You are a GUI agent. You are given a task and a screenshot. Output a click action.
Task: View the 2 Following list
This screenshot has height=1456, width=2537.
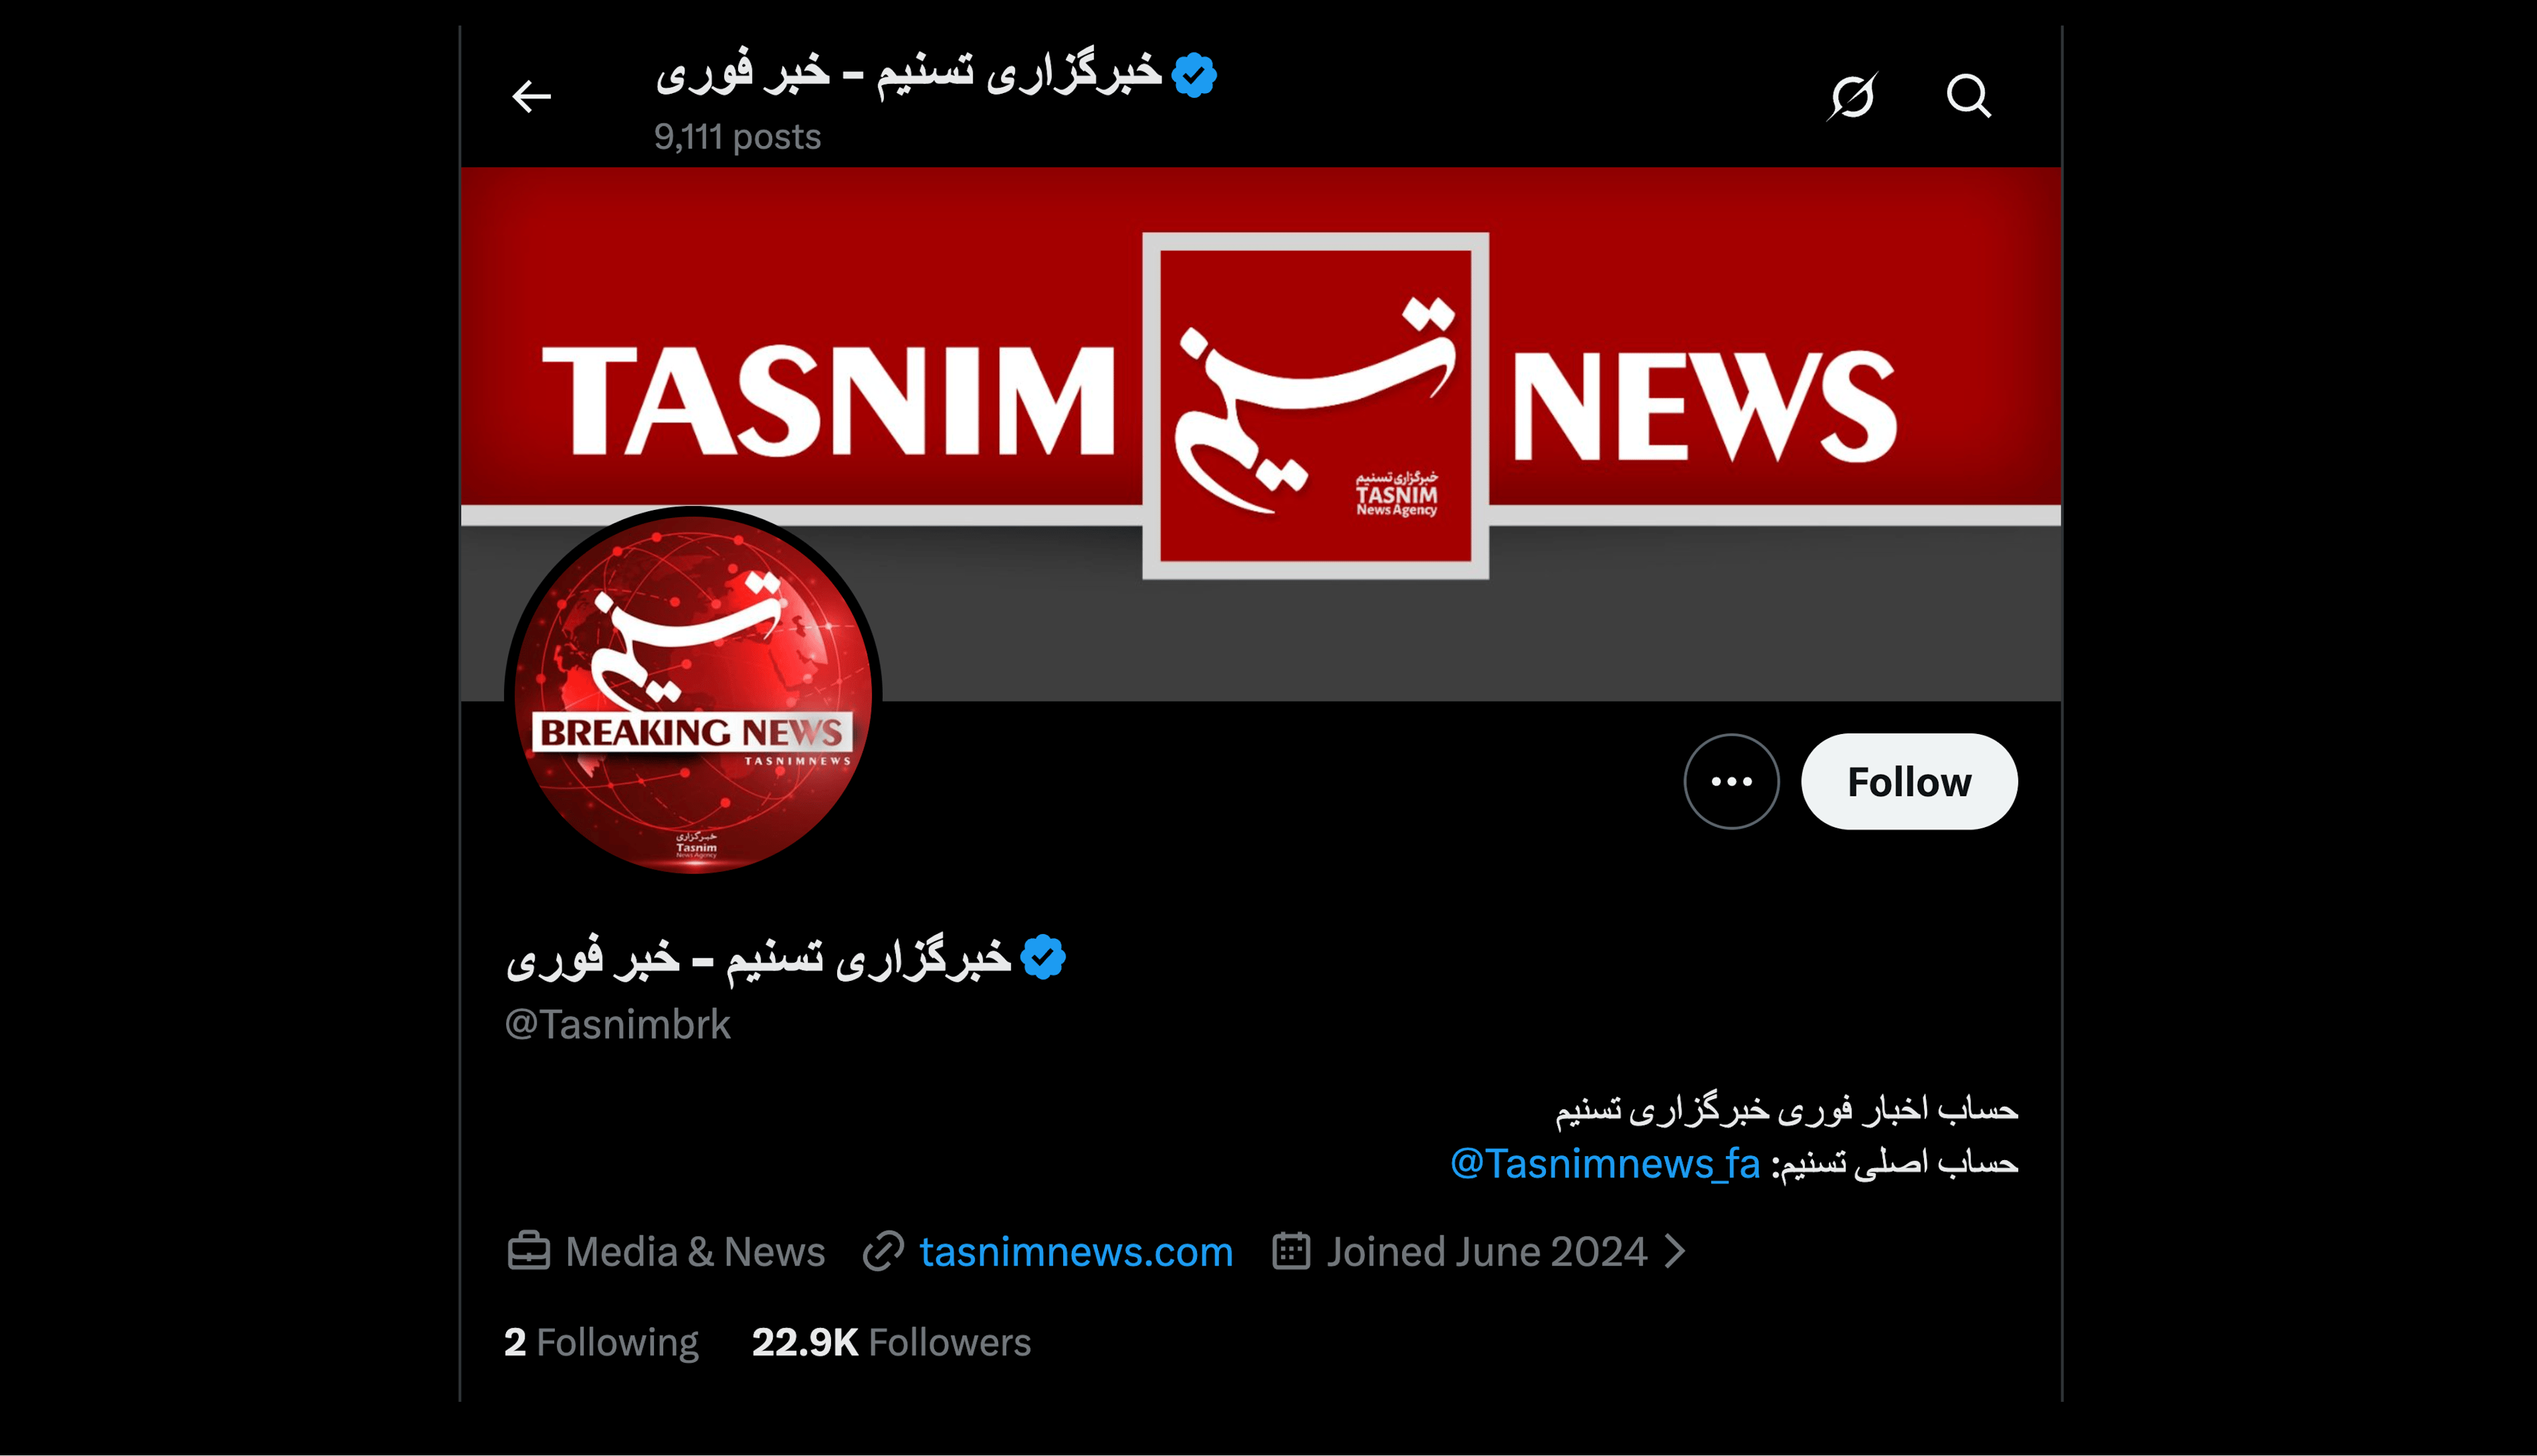[x=601, y=1342]
